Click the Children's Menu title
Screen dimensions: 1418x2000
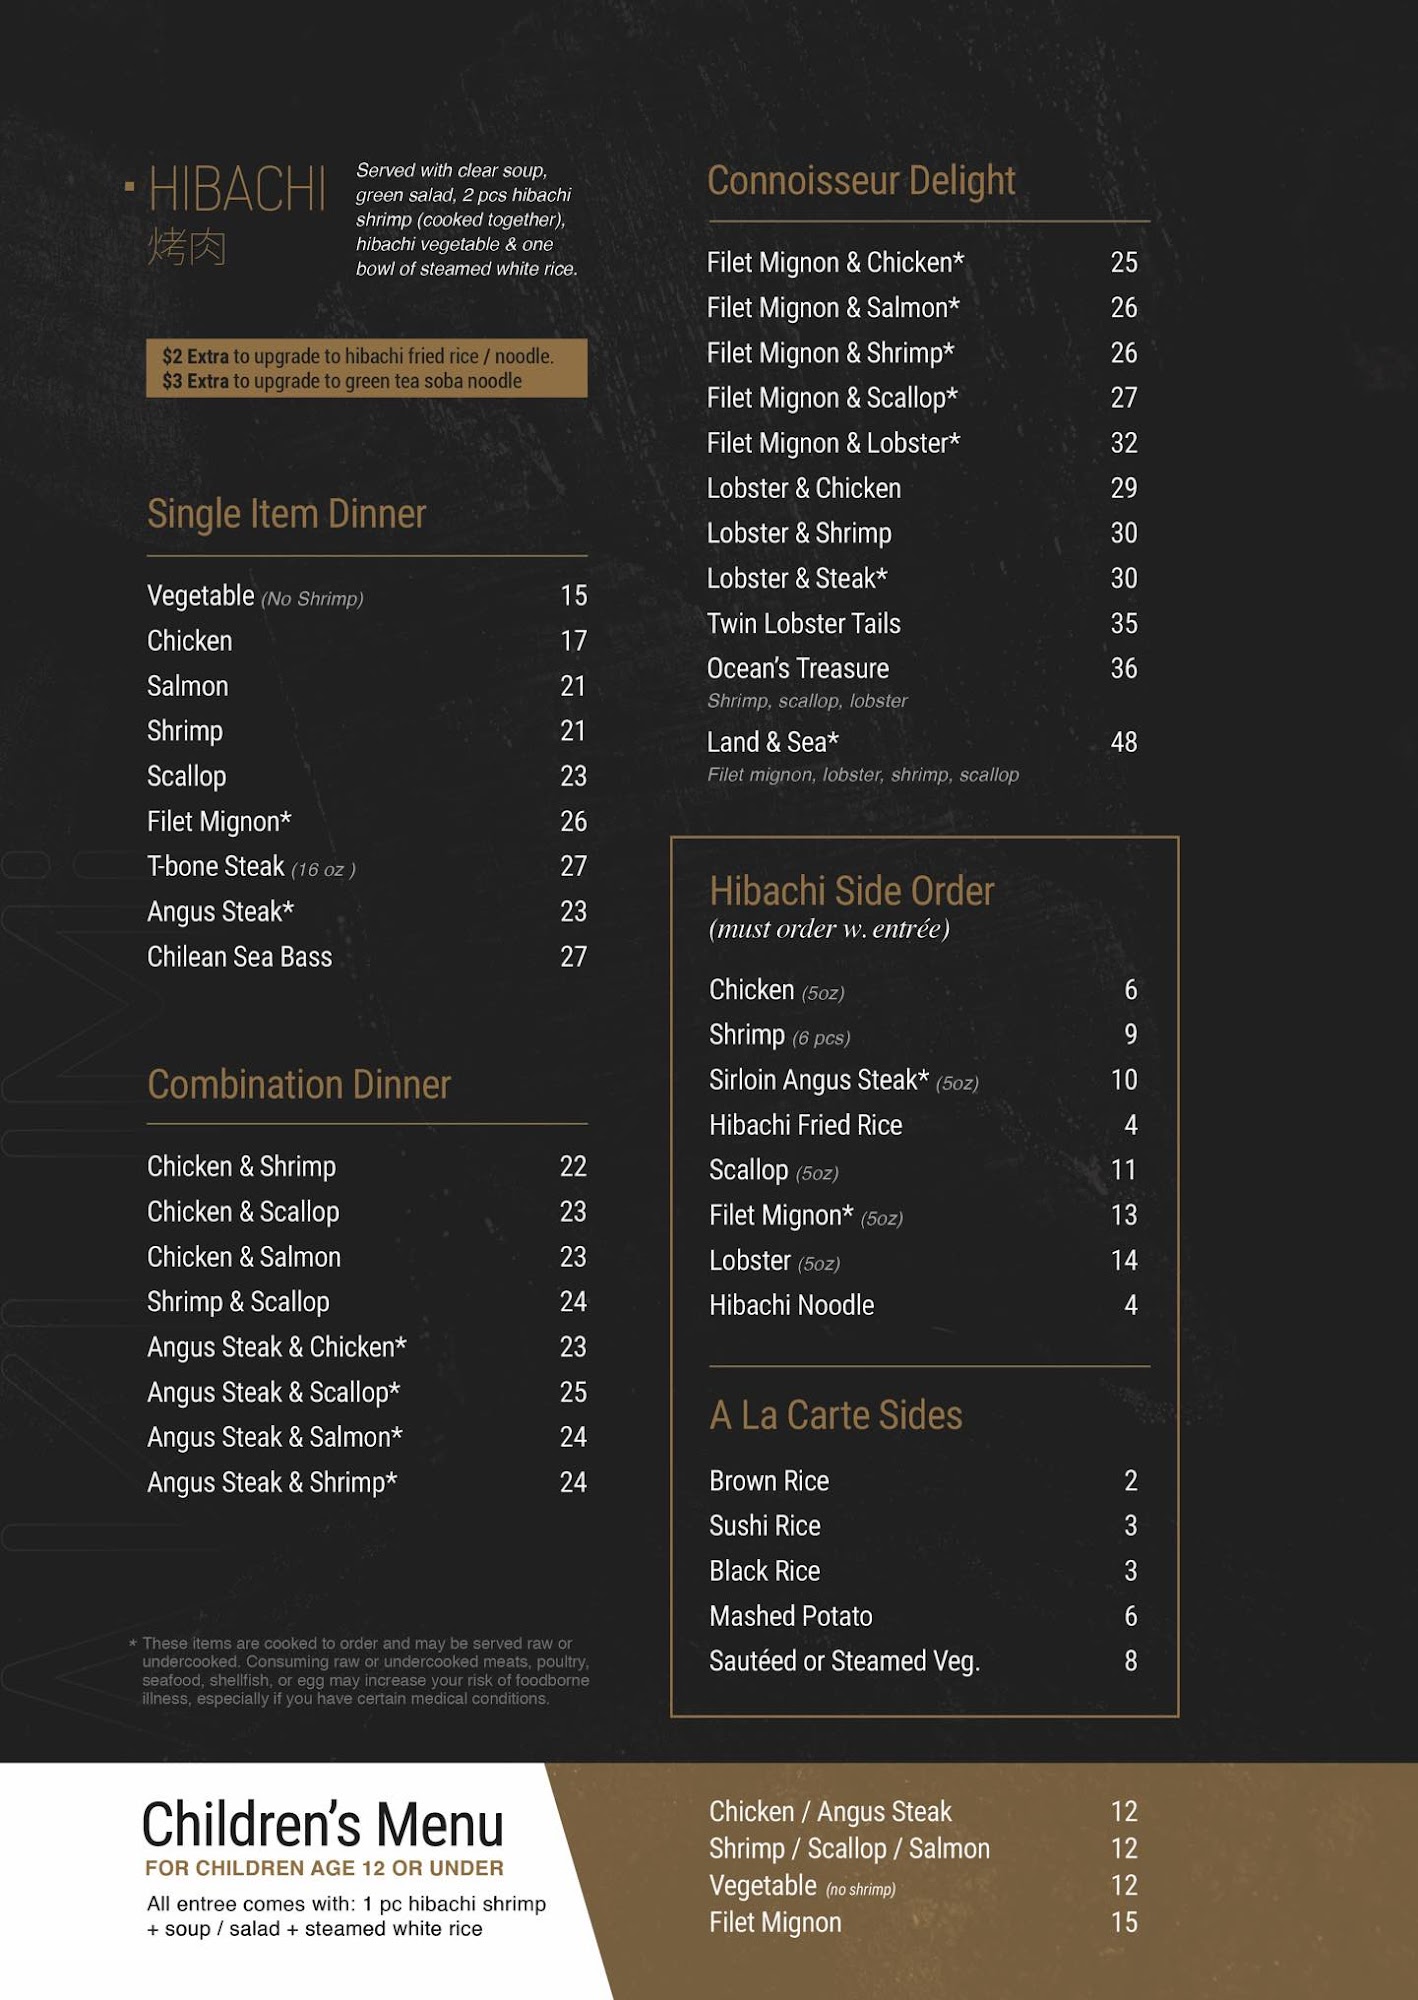point(322,1825)
